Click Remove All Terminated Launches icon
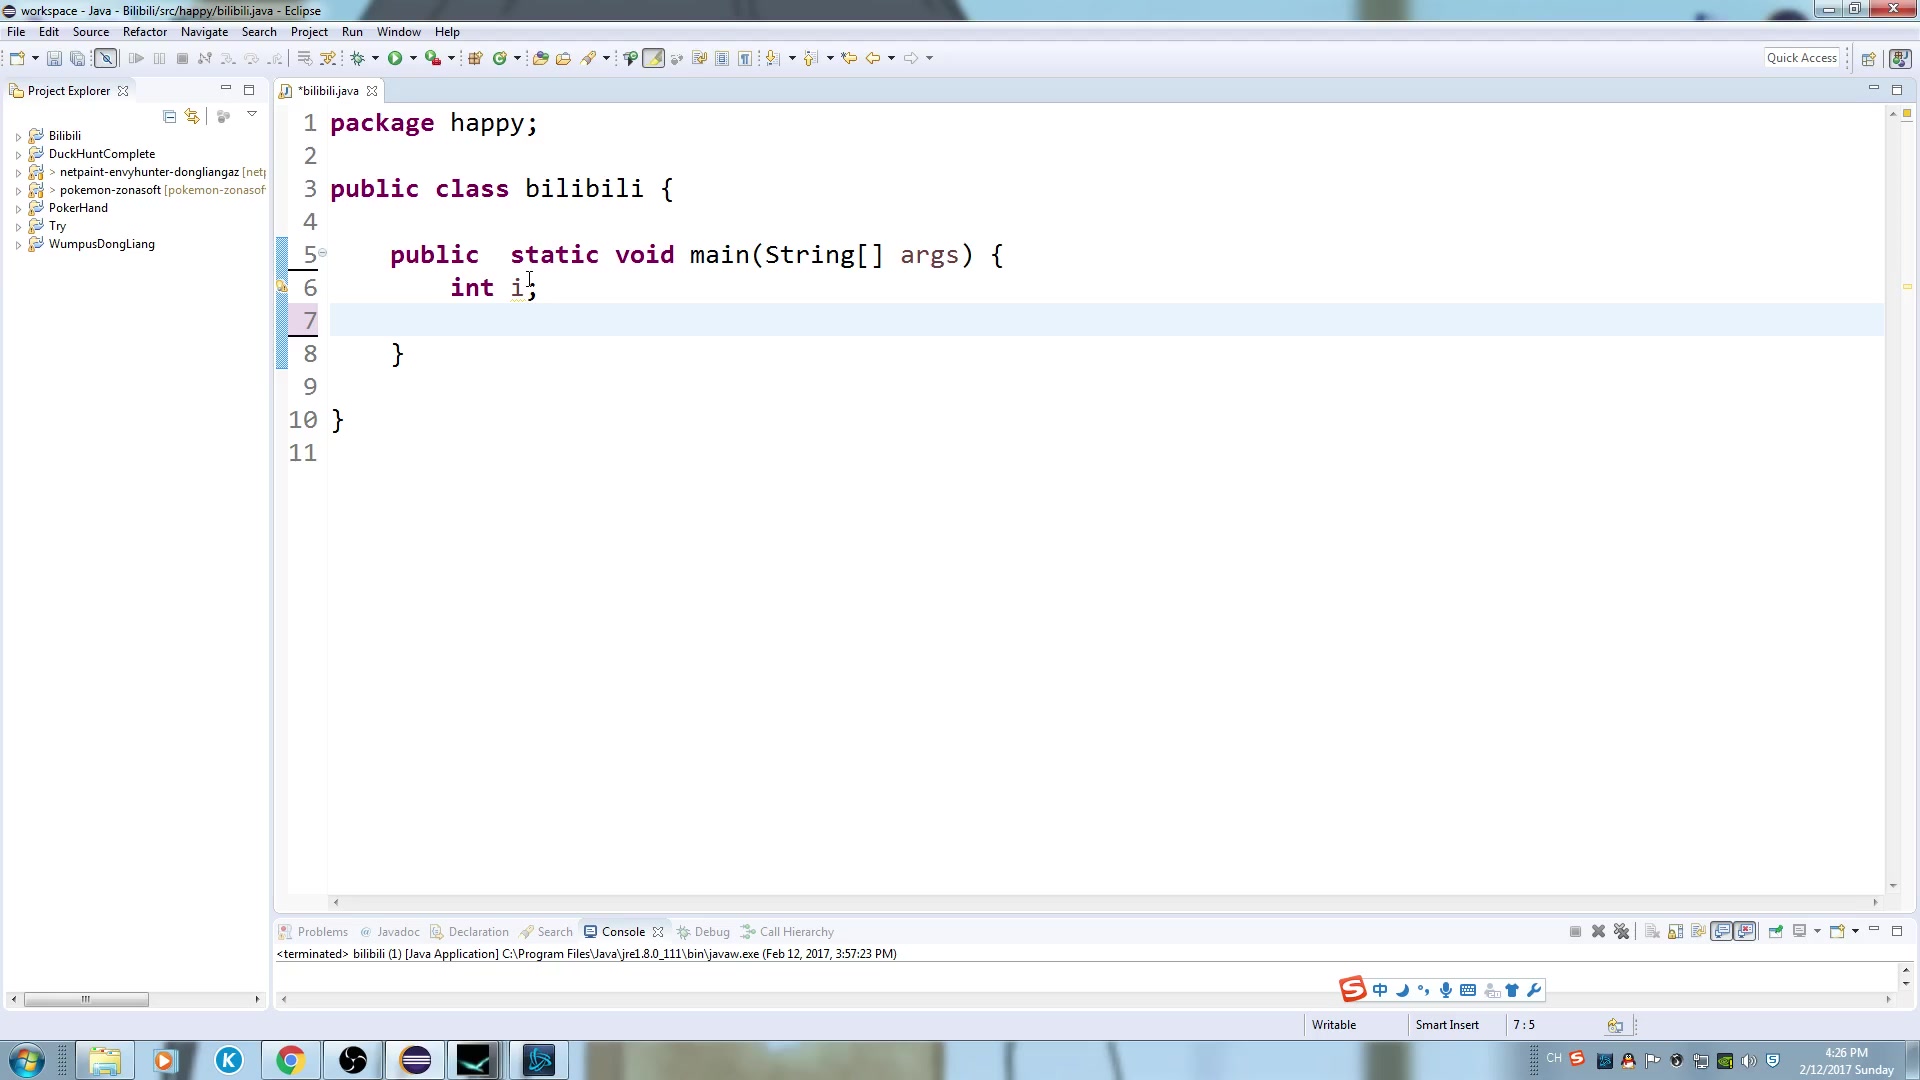Screen dimensions: 1920x1080 (x=1621, y=932)
